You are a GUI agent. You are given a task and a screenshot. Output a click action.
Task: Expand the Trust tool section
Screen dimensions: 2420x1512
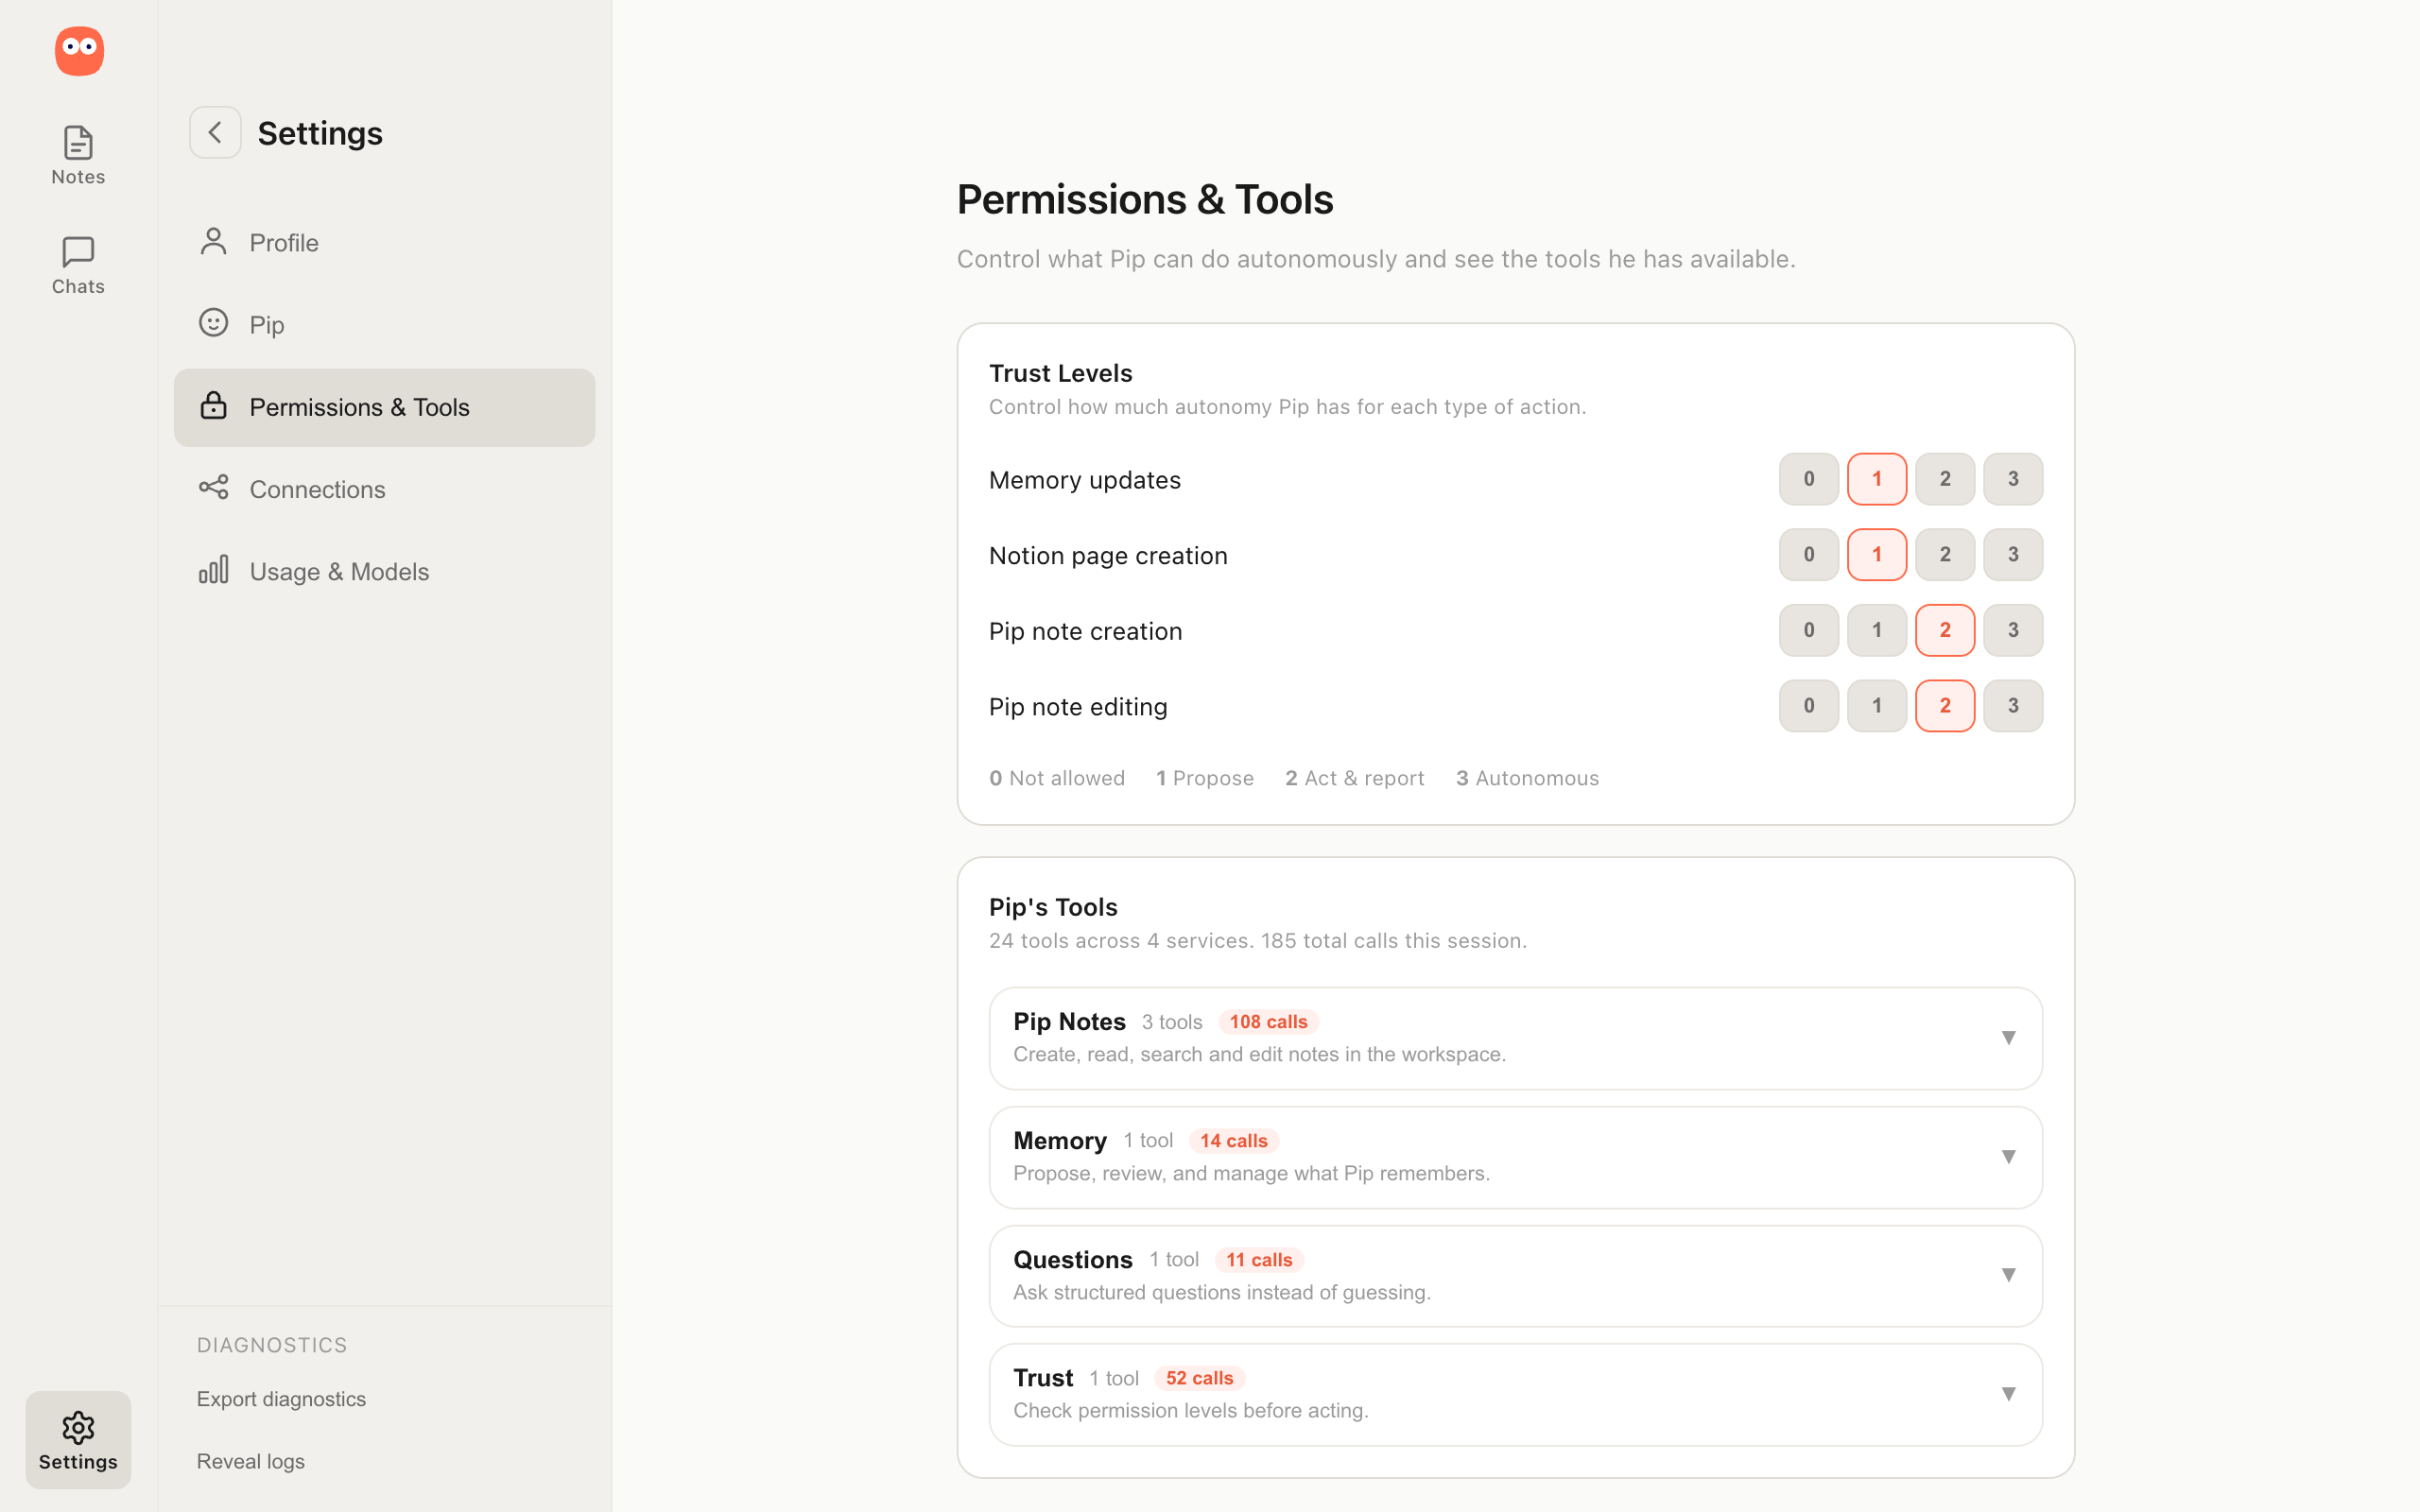1515,1394
